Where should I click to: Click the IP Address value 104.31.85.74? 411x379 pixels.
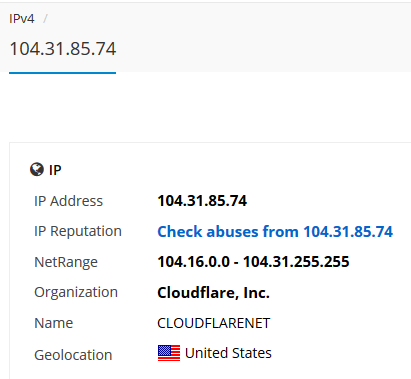pos(202,201)
